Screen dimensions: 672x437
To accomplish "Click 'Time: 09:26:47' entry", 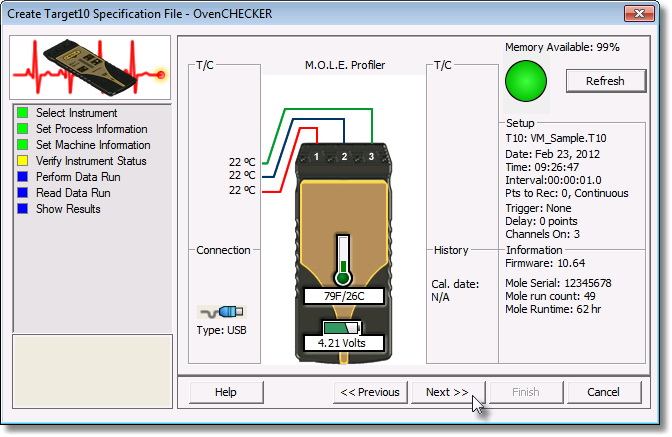I will pos(542,167).
